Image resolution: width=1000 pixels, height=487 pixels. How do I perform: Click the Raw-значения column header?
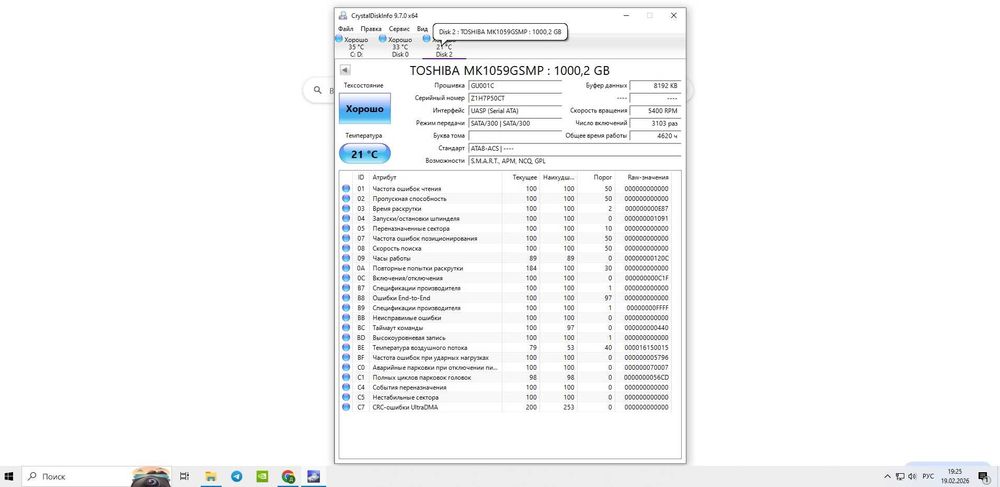tap(643, 177)
